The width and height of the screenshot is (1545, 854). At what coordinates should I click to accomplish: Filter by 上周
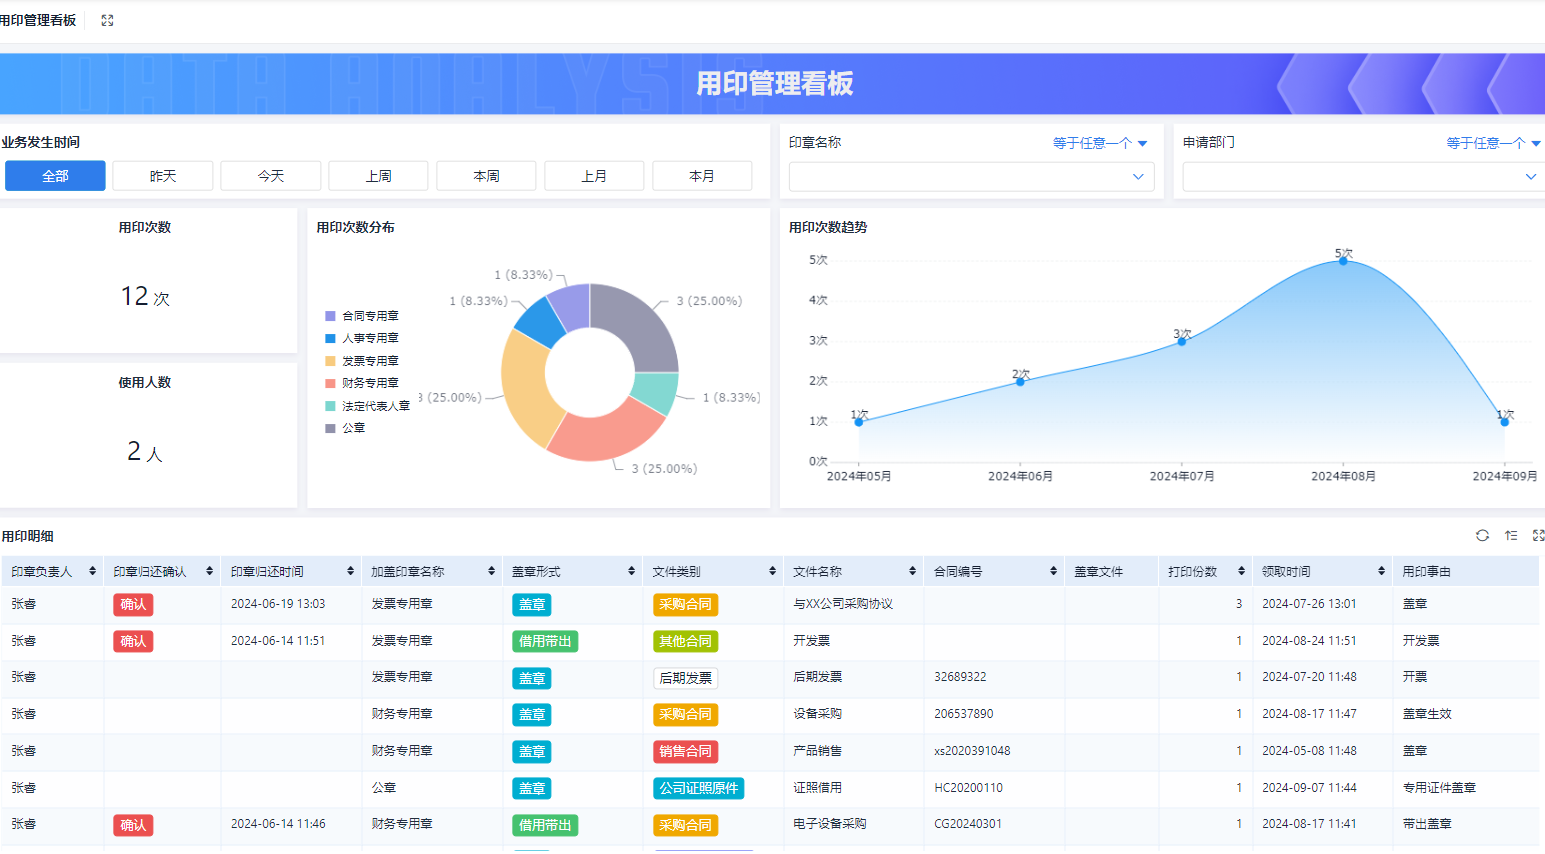pyautogui.click(x=379, y=176)
